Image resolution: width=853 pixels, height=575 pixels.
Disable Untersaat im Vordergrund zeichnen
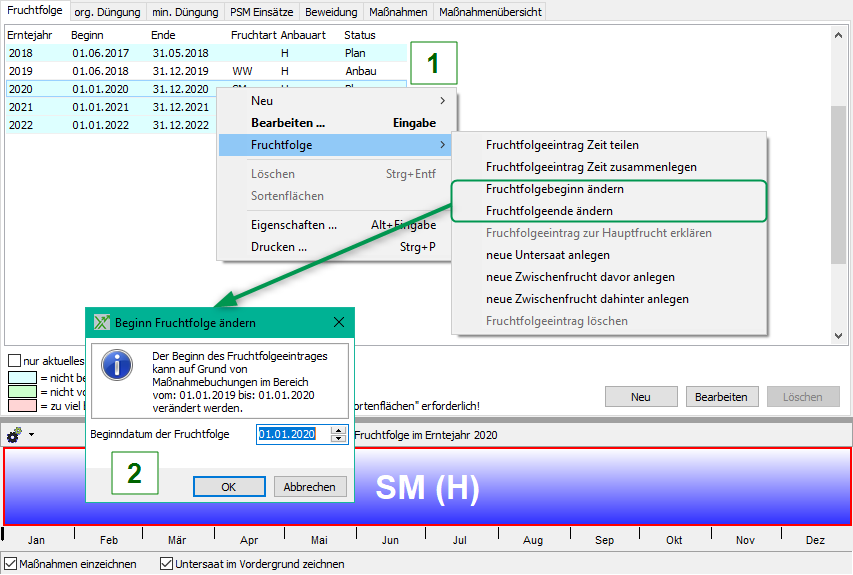[167, 564]
